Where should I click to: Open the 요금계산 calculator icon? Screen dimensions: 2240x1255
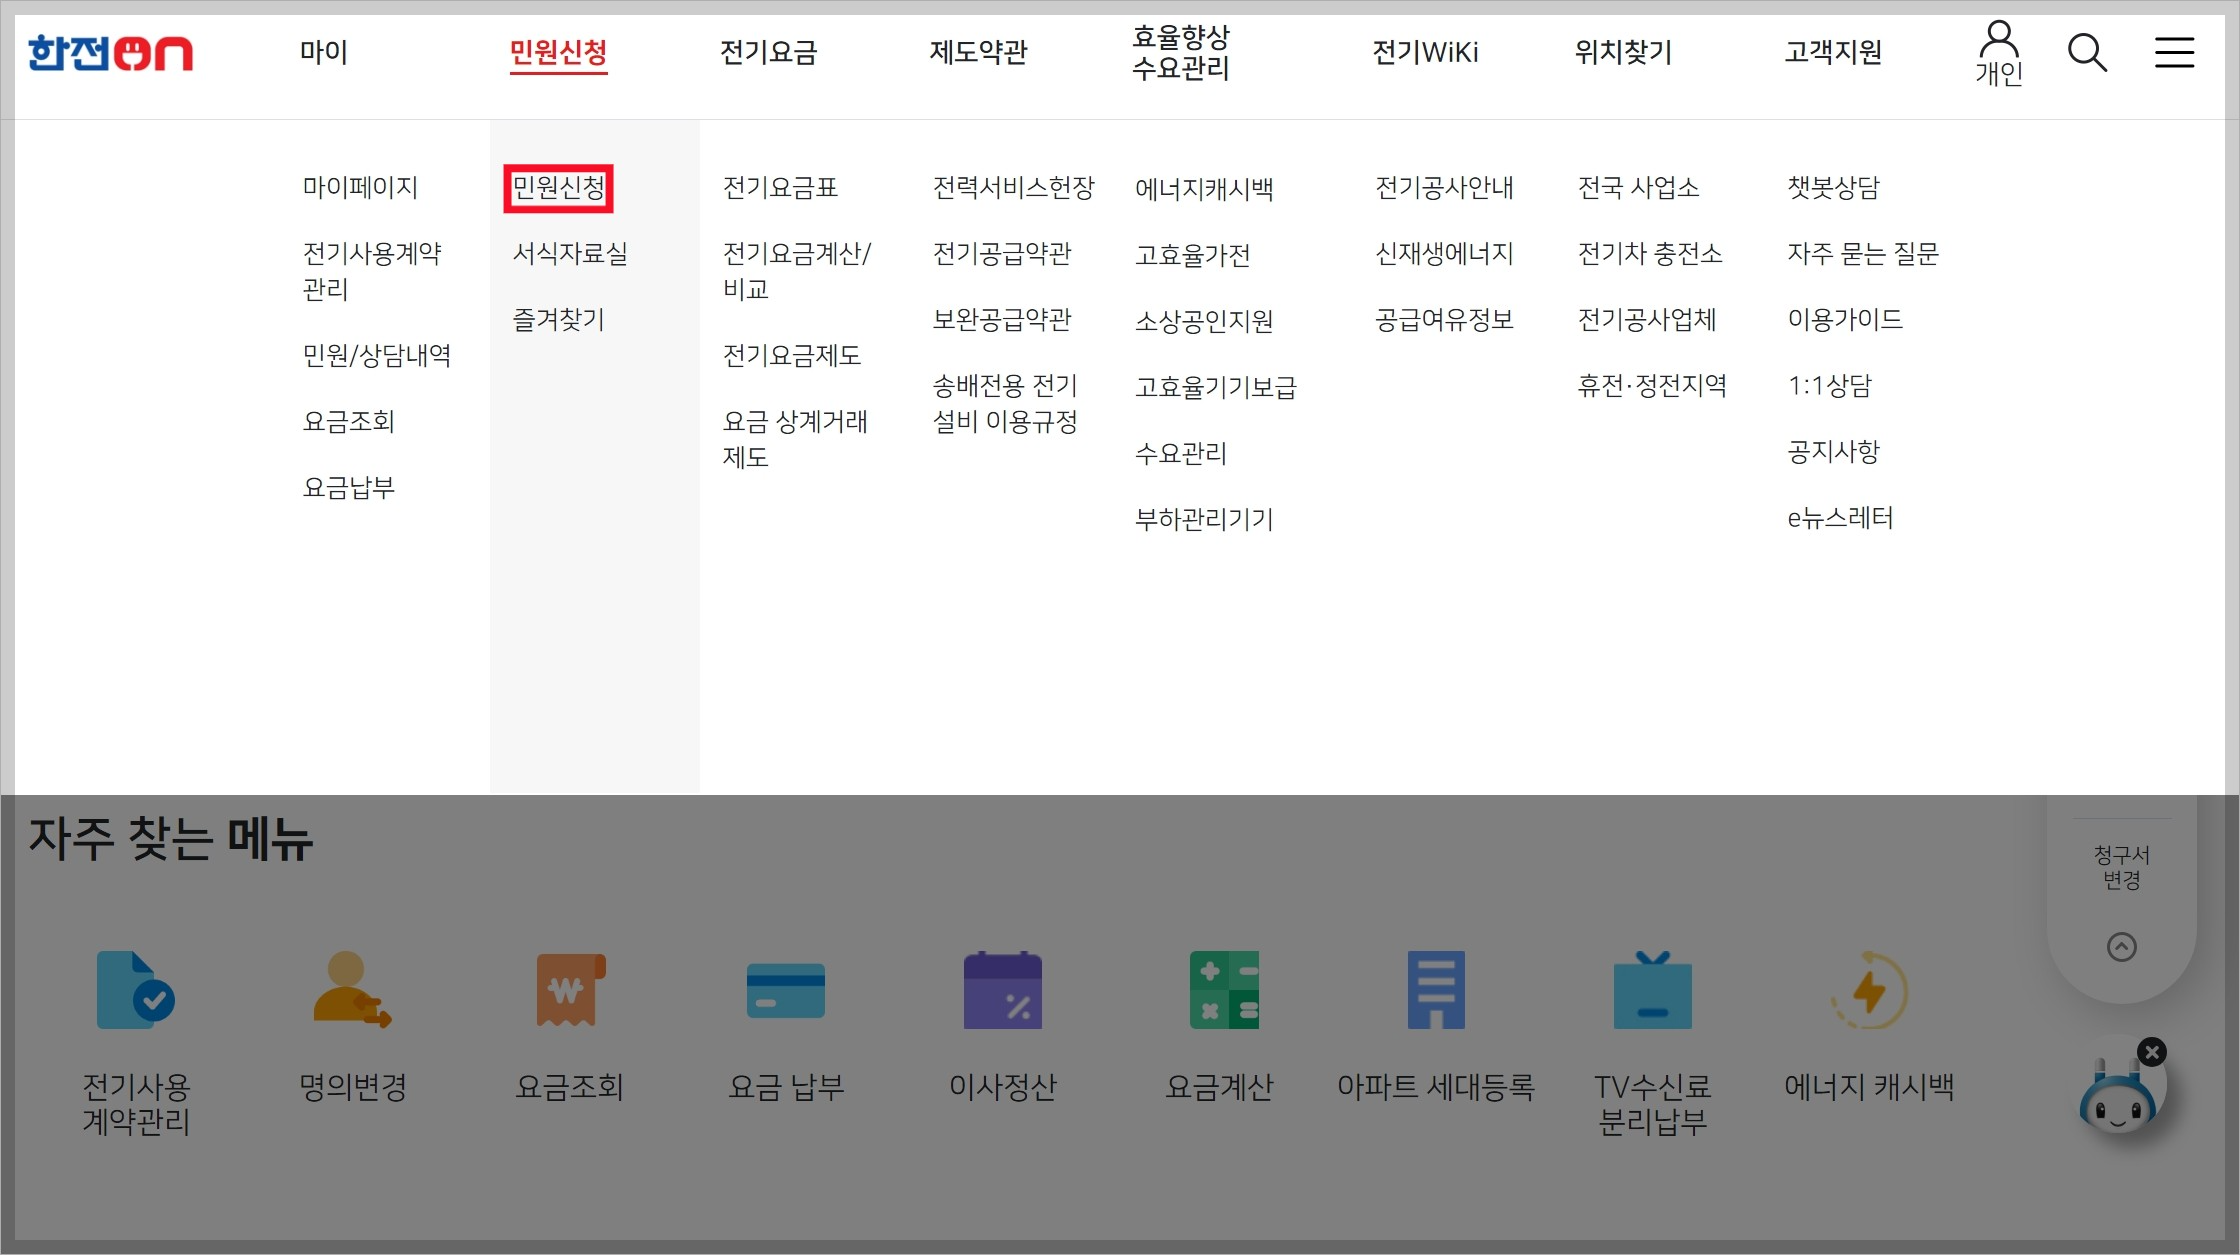[1223, 990]
